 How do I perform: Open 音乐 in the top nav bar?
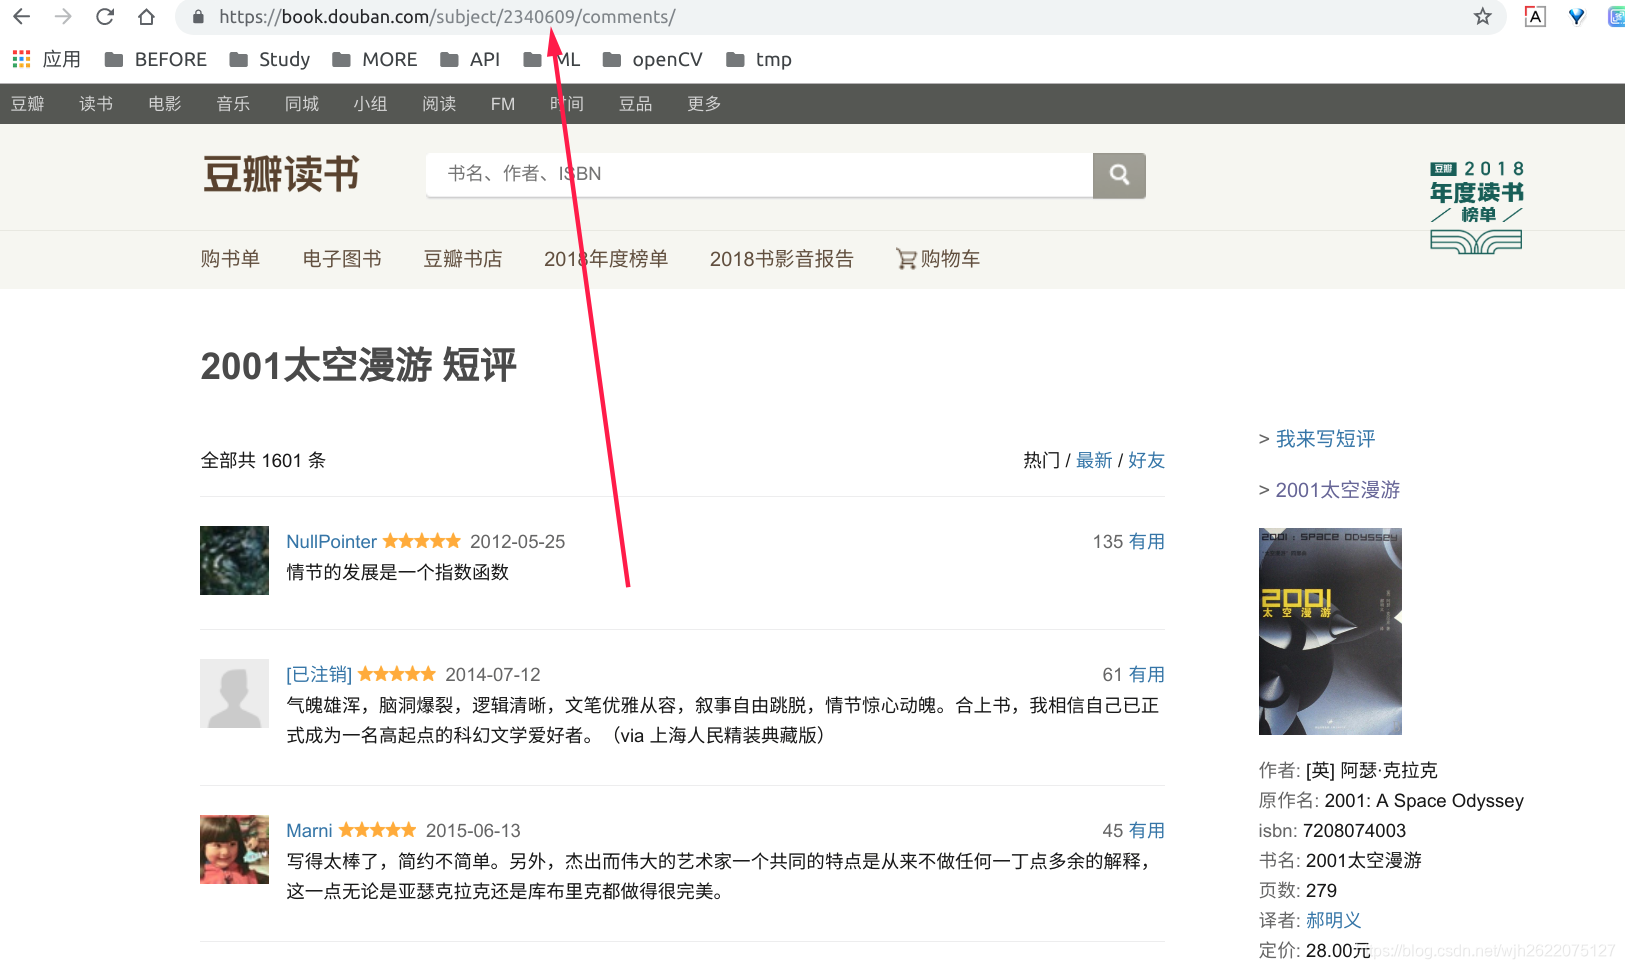tap(233, 104)
